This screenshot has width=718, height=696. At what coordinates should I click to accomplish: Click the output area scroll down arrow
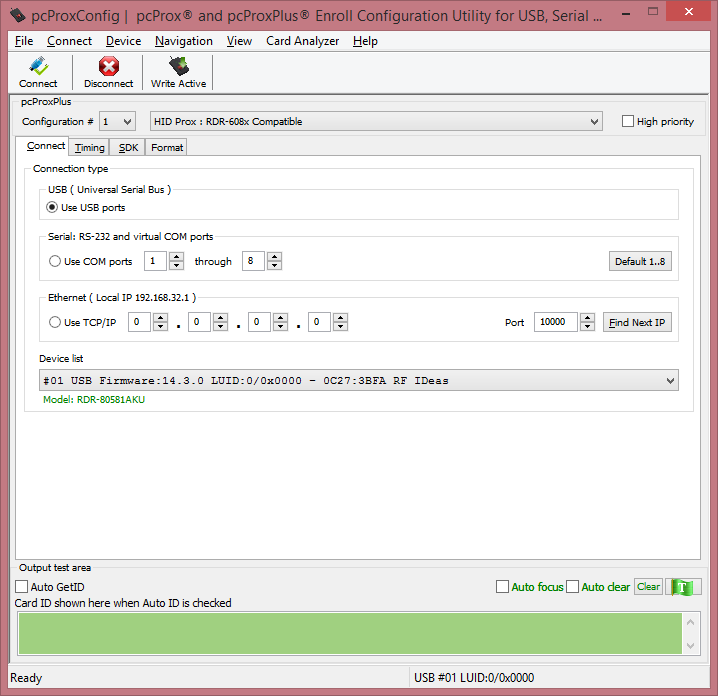coord(691,646)
